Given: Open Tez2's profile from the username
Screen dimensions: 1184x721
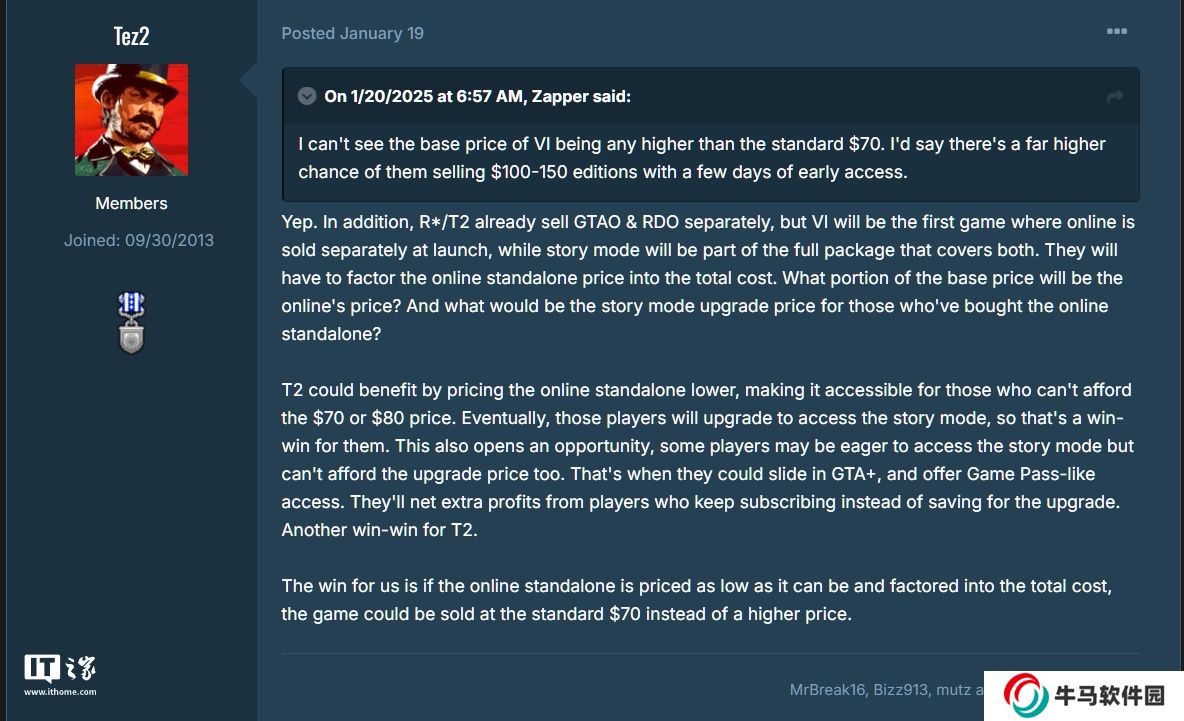Looking at the screenshot, I should pos(131,37).
